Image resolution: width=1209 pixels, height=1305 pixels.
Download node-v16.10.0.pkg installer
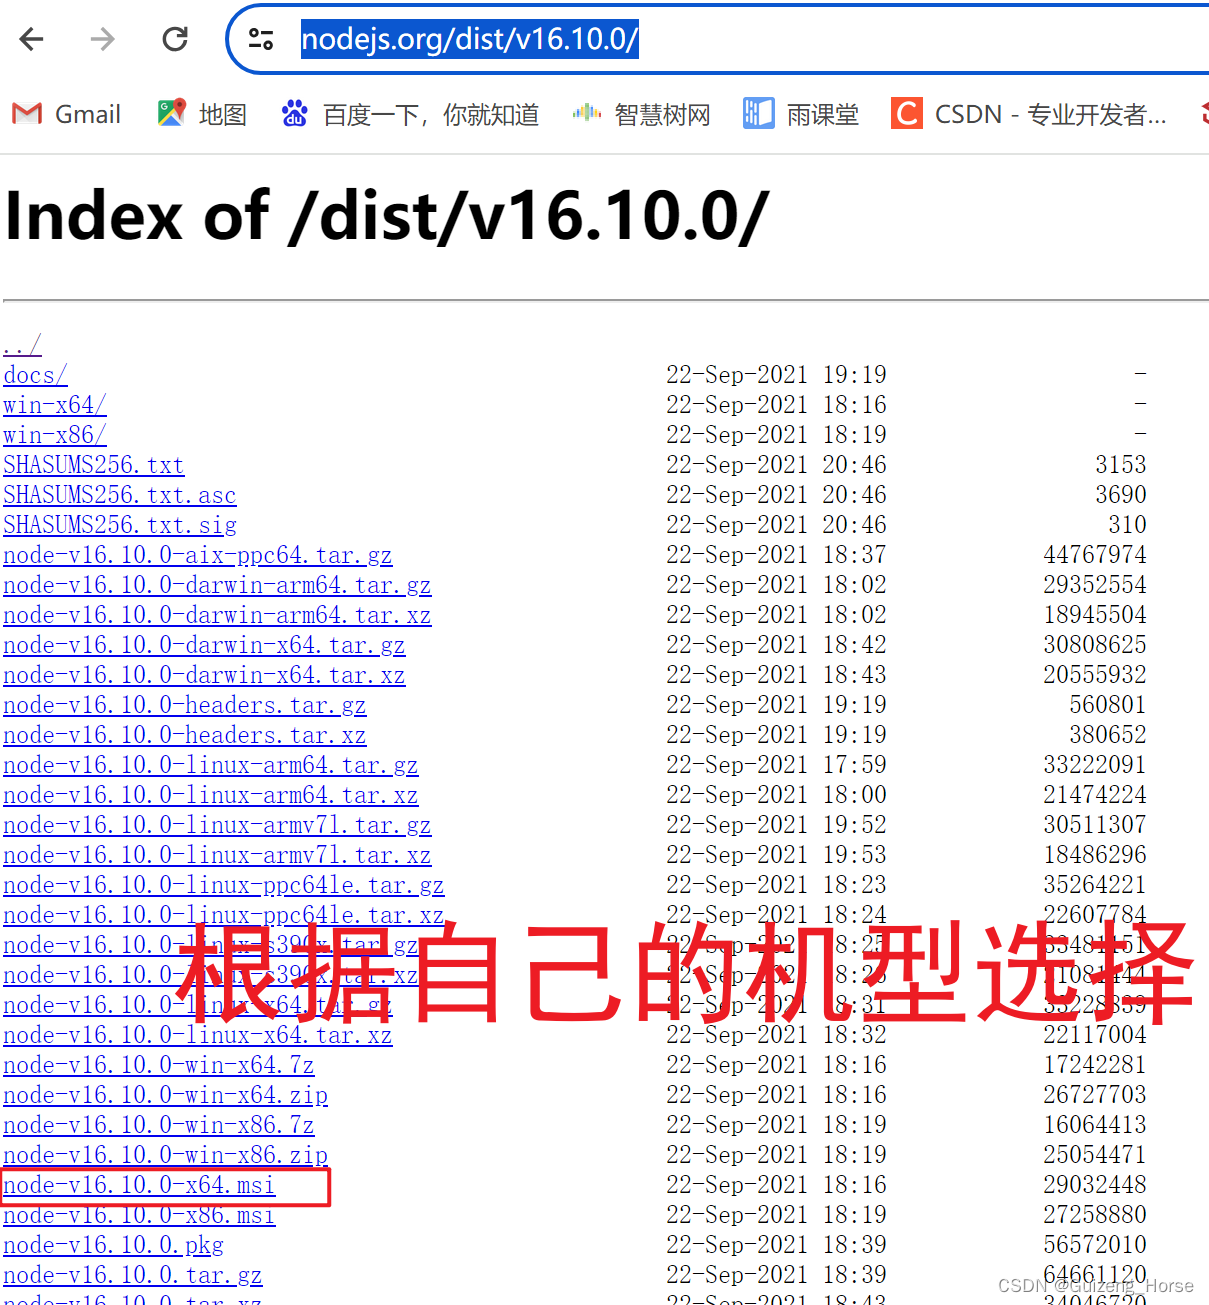(113, 1245)
